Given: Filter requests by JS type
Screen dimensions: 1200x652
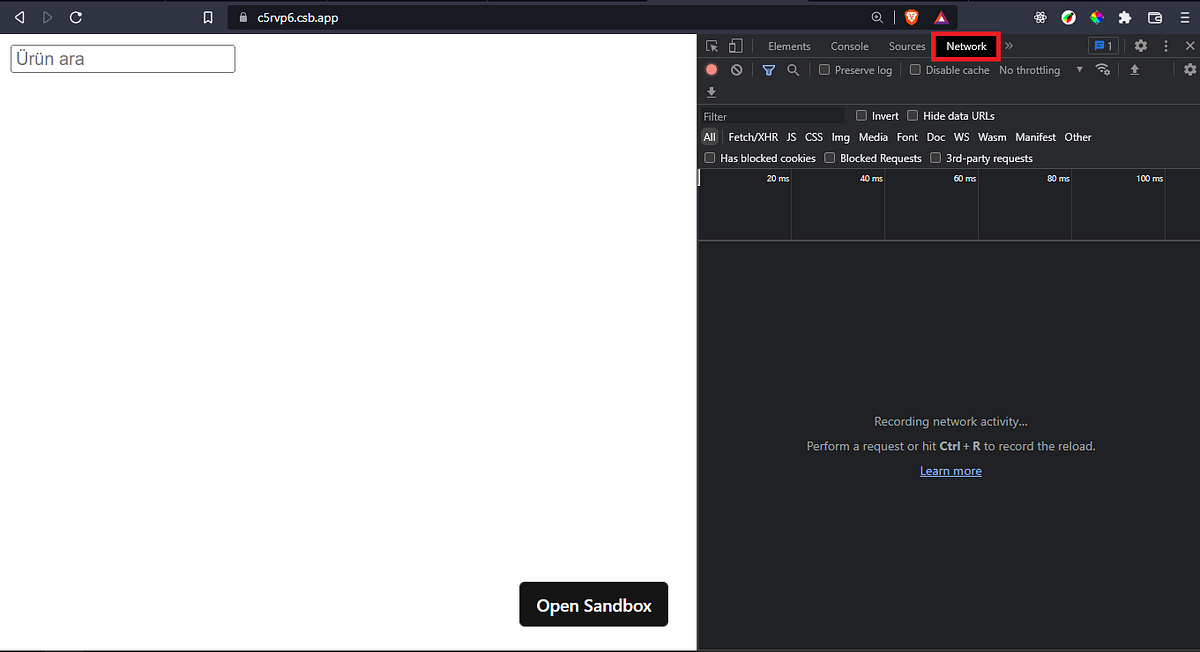Looking at the screenshot, I should (x=791, y=137).
